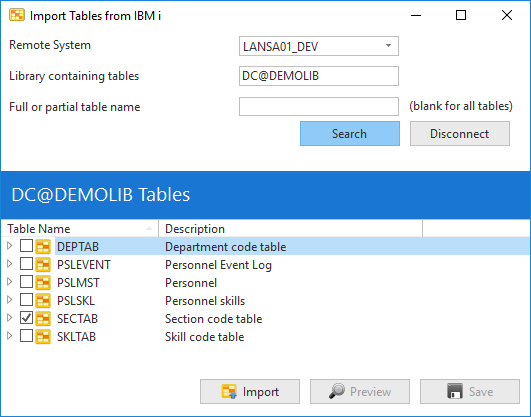Expand the DEPTAB table node
This screenshot has width=531, height=417.
coord(9,246)
